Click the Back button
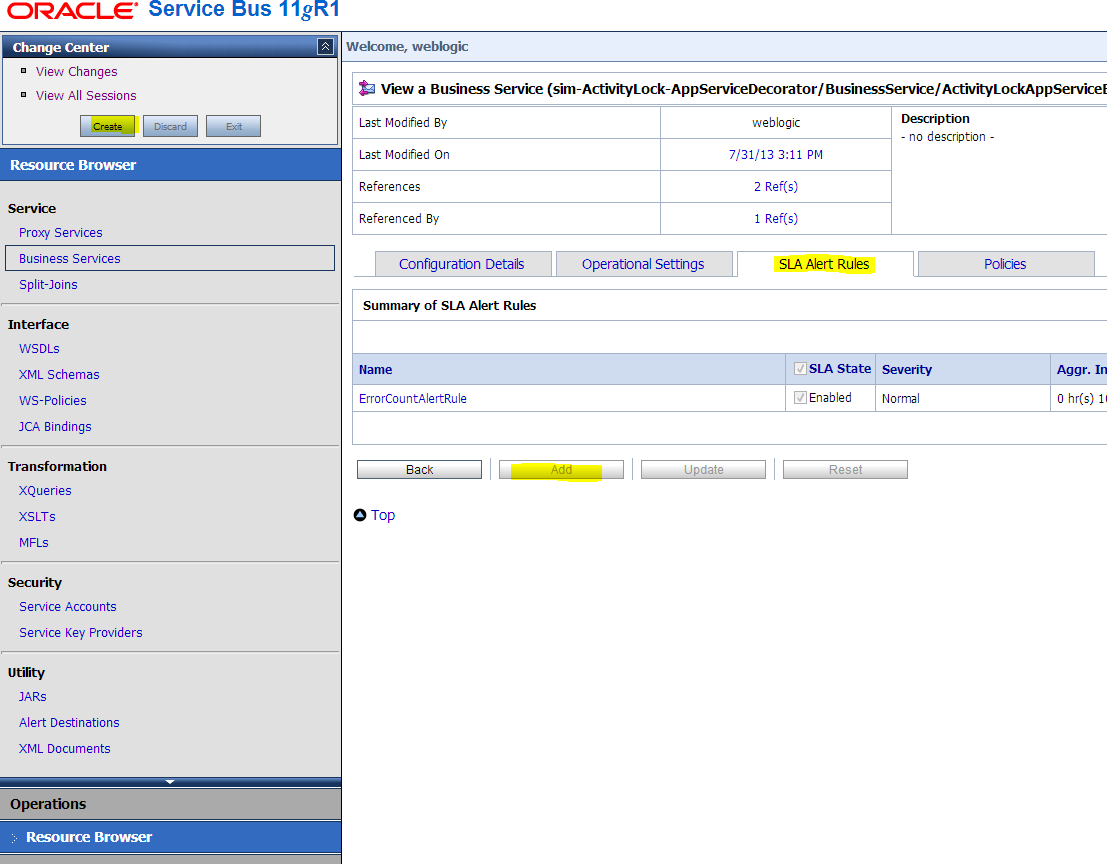The height and width of the screenshot is (864, 1107). click(x=419, y=470)
